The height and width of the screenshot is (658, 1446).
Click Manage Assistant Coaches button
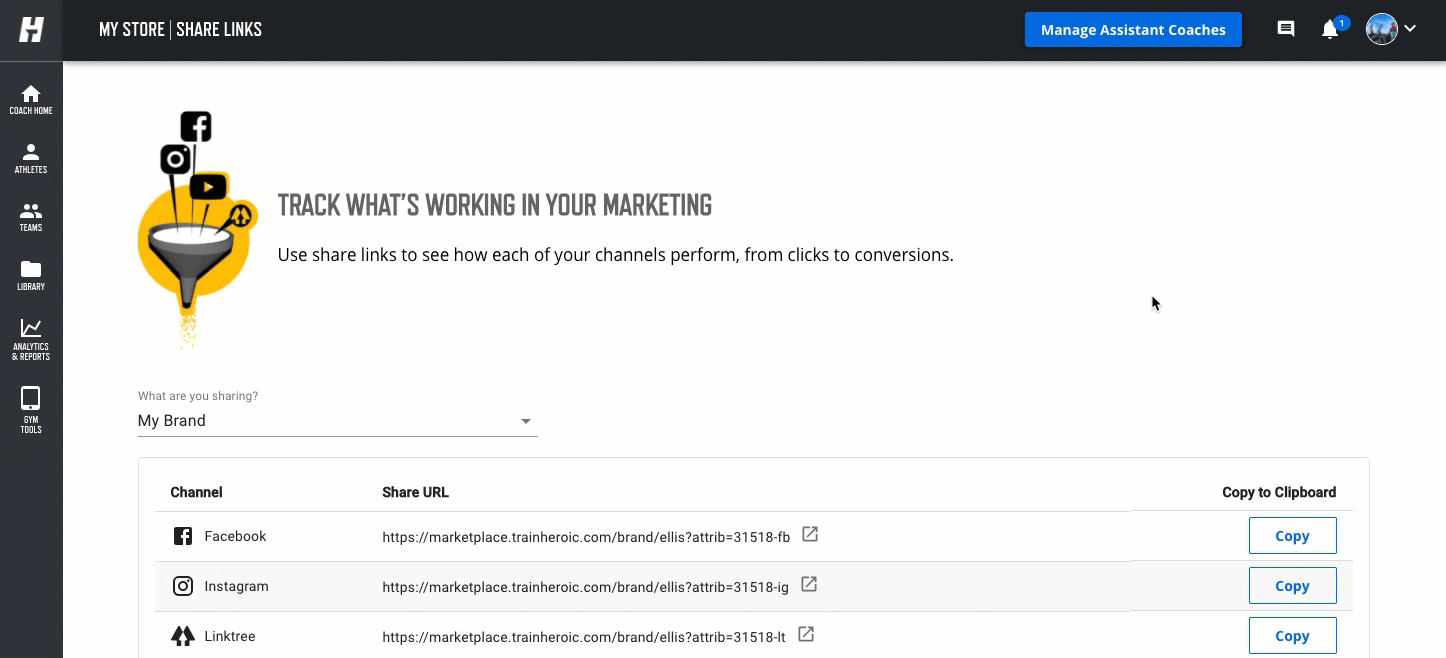(1133, 30)
